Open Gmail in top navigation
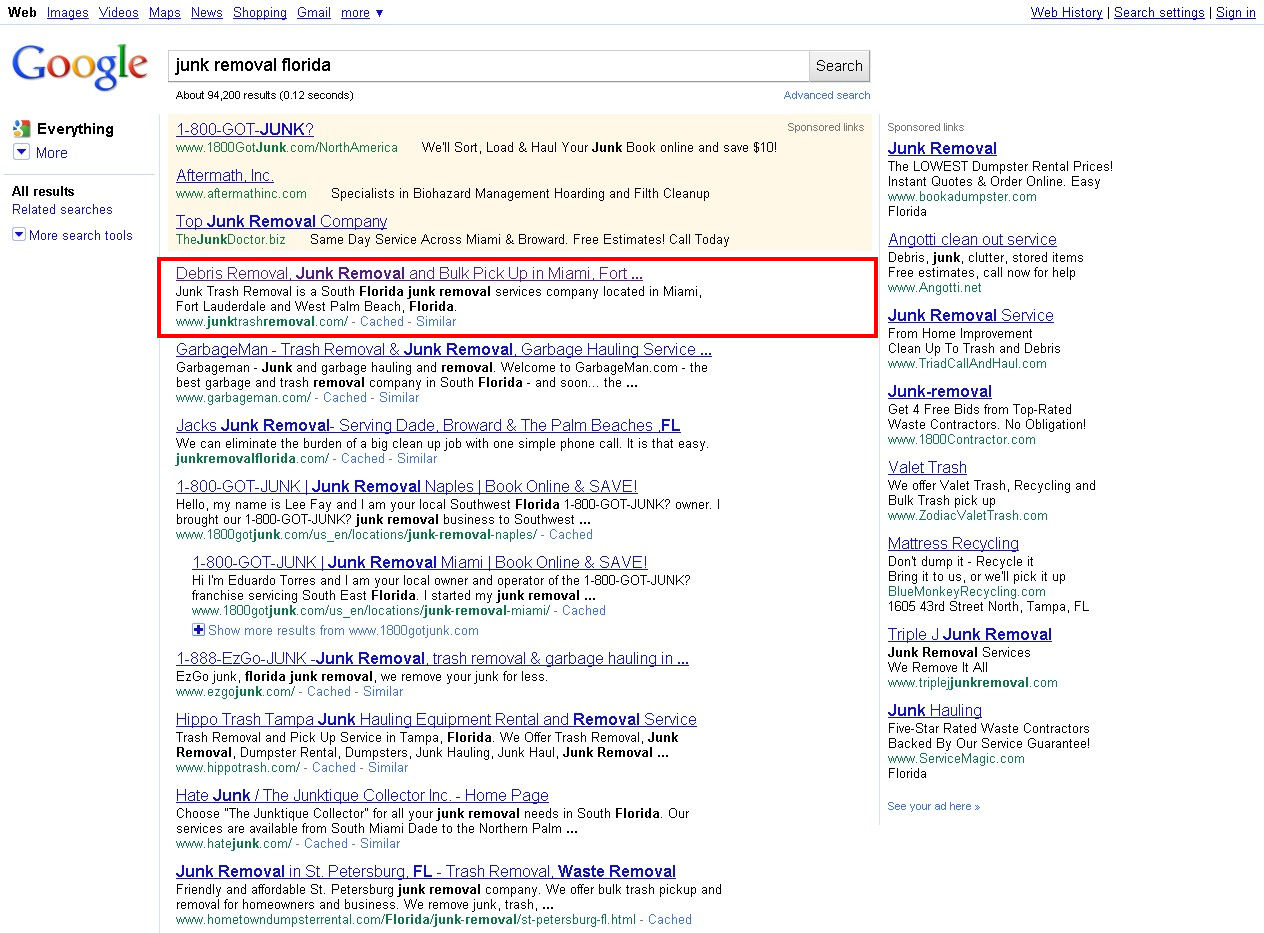 coord(314,12)
